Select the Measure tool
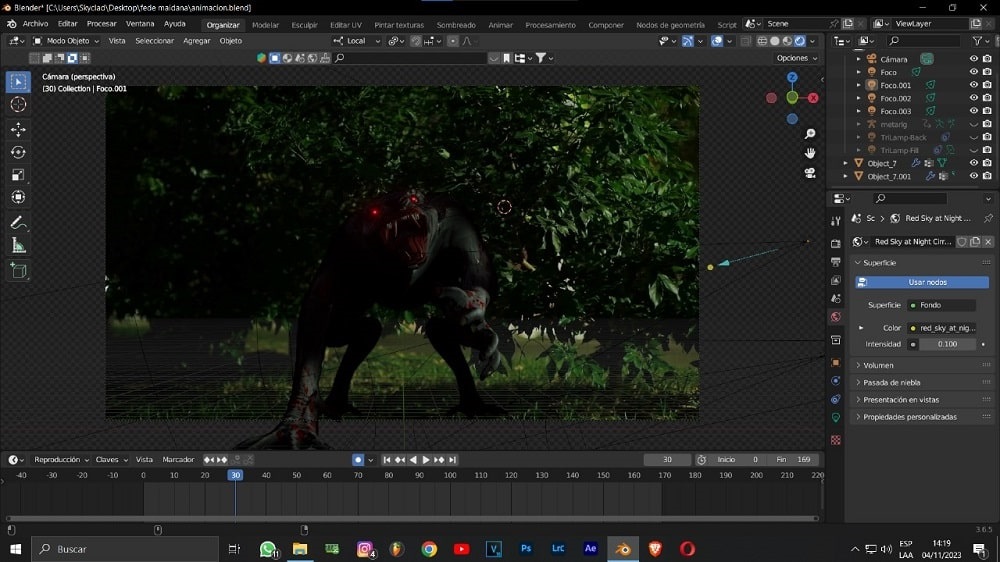 pyautogui.click(x=18, y=245)
